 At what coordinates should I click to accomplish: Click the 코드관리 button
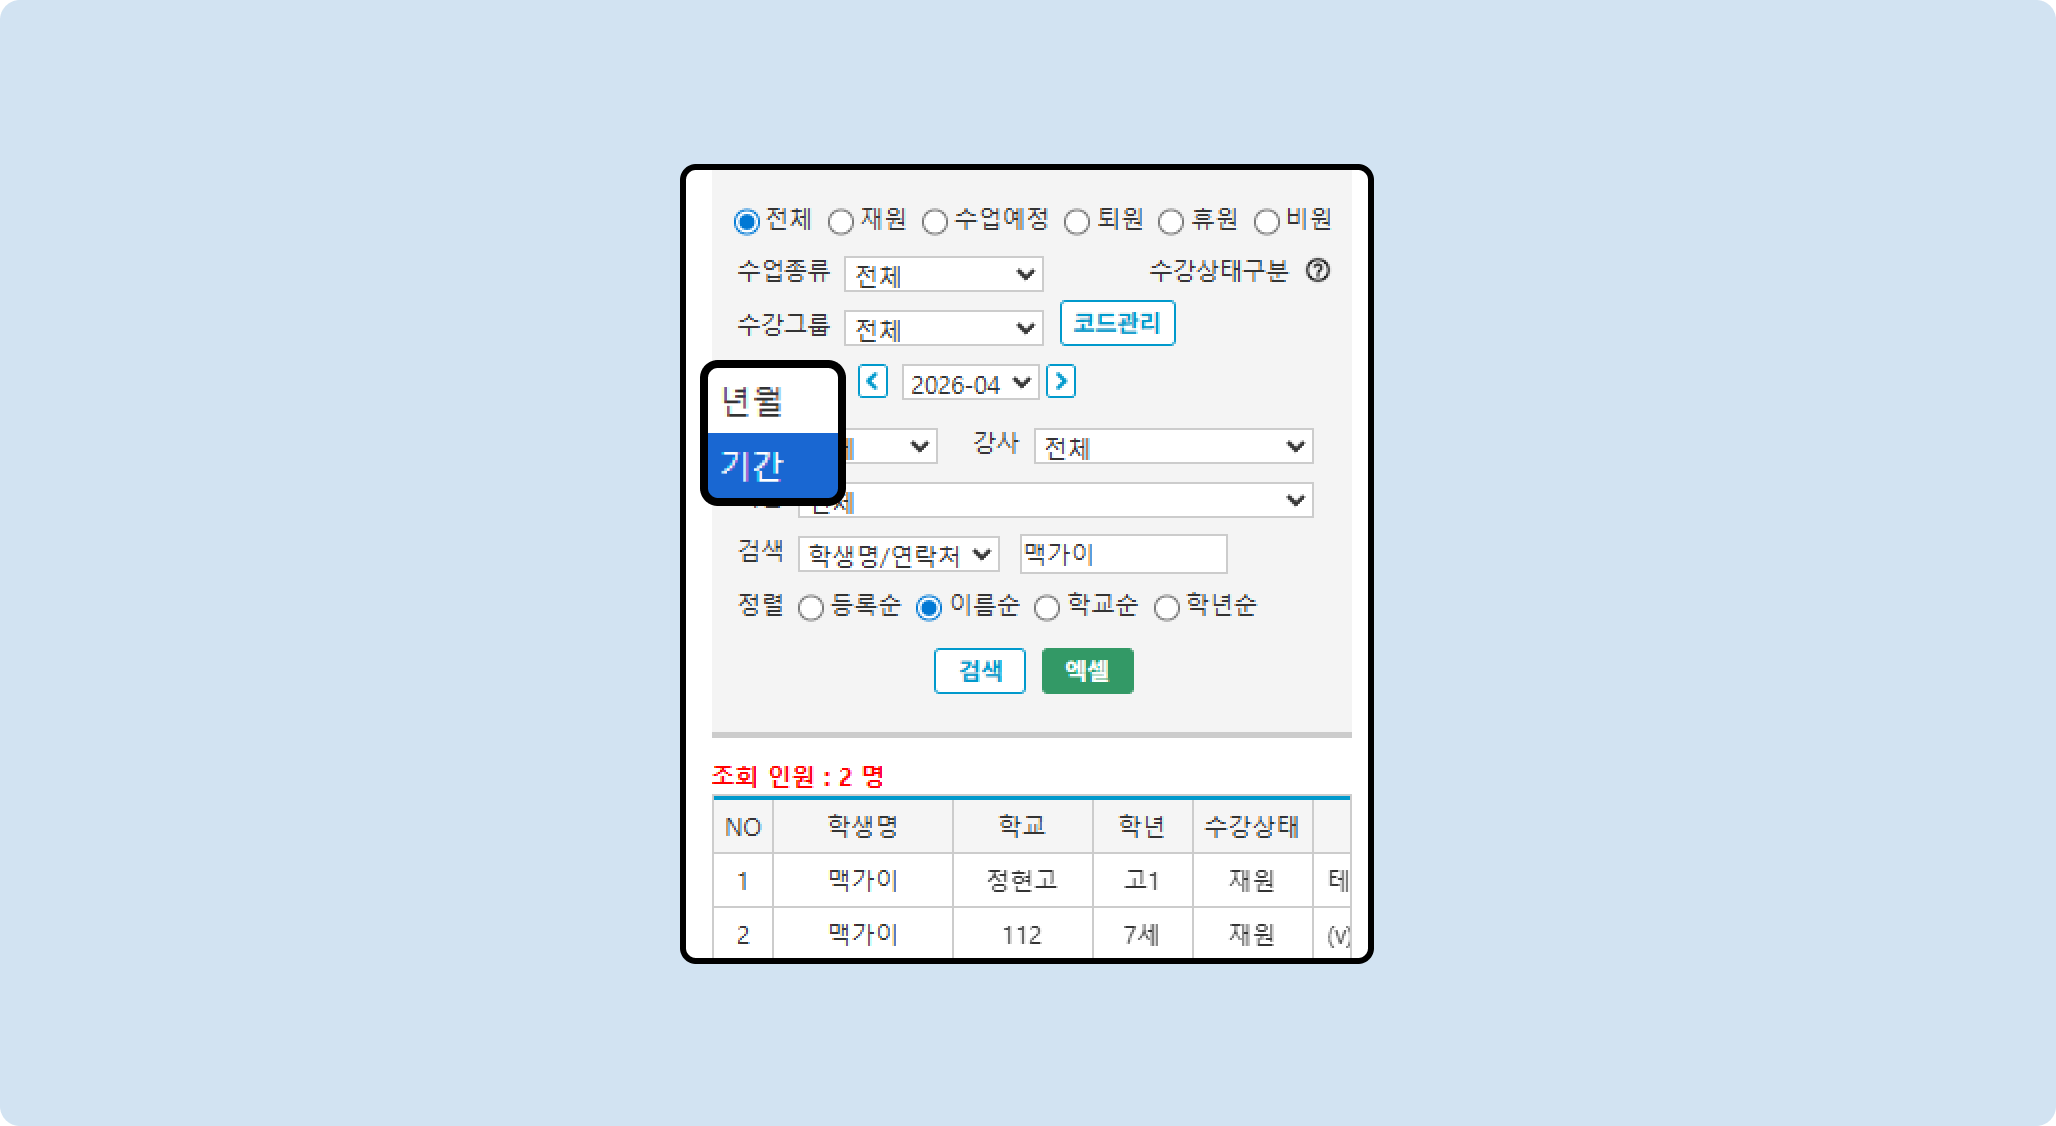(x=1117, y=323)
